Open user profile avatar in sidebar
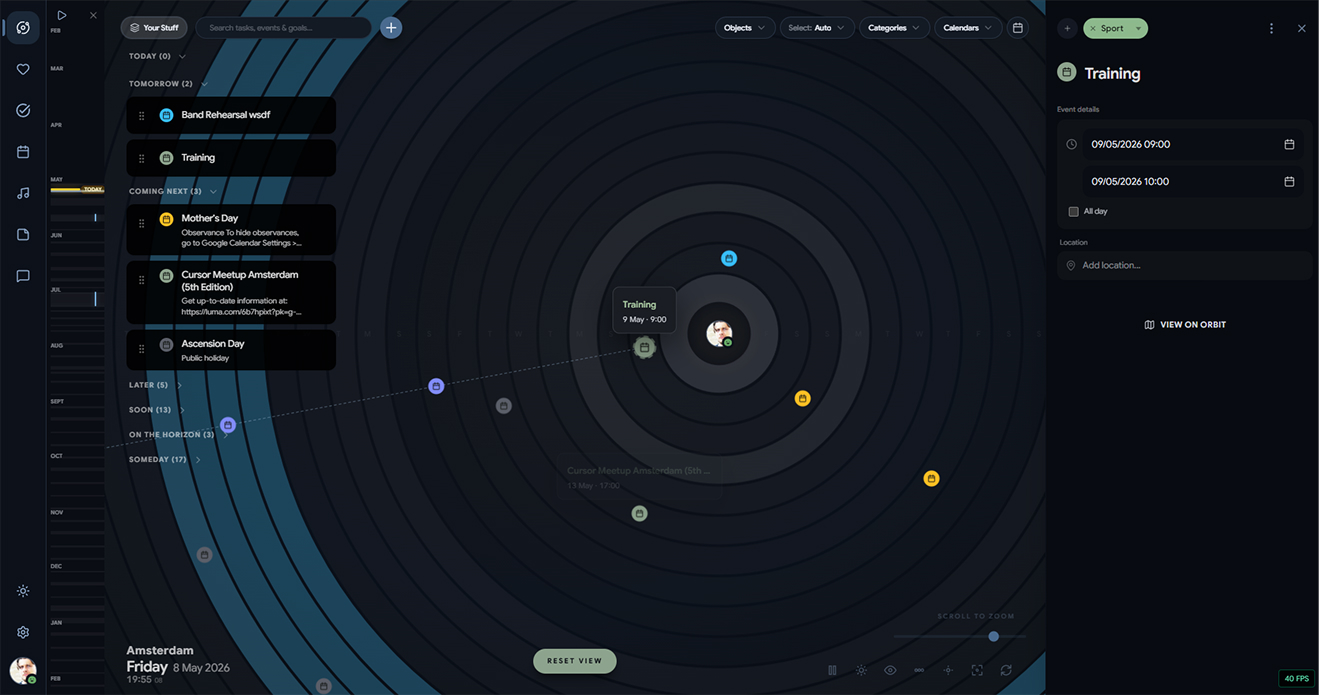 [23, 670]
